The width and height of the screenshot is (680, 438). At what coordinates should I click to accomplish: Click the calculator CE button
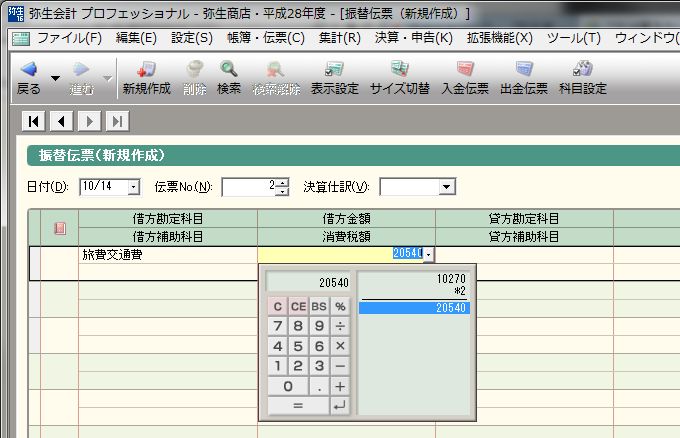click(x=298, y=306)
